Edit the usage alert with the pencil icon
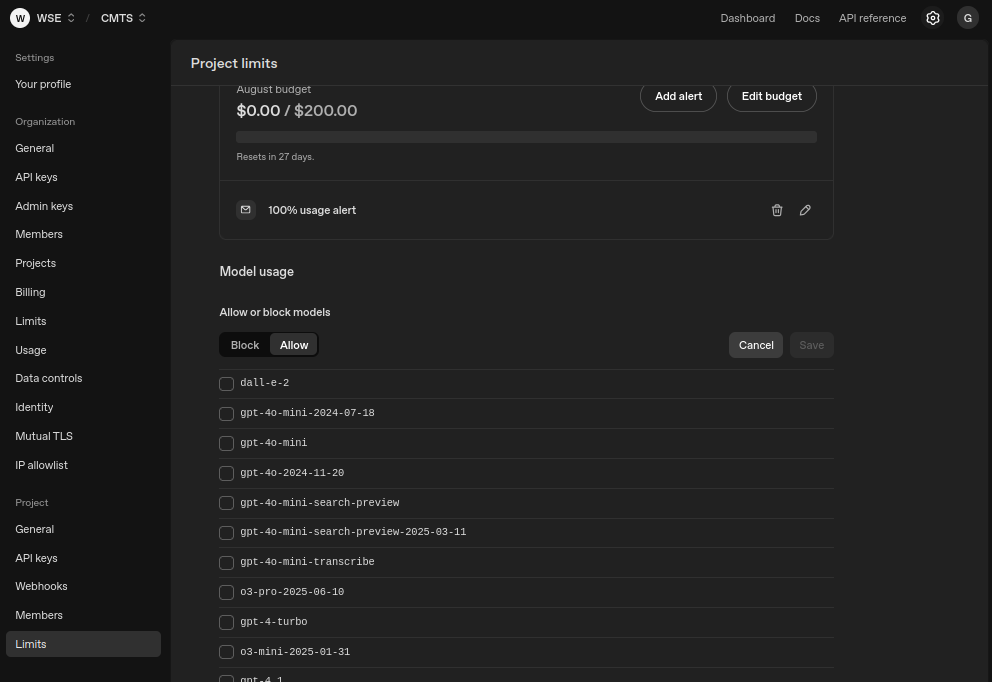Image resolution: width=992 pixels, height=682 pixels. [805, 210]
